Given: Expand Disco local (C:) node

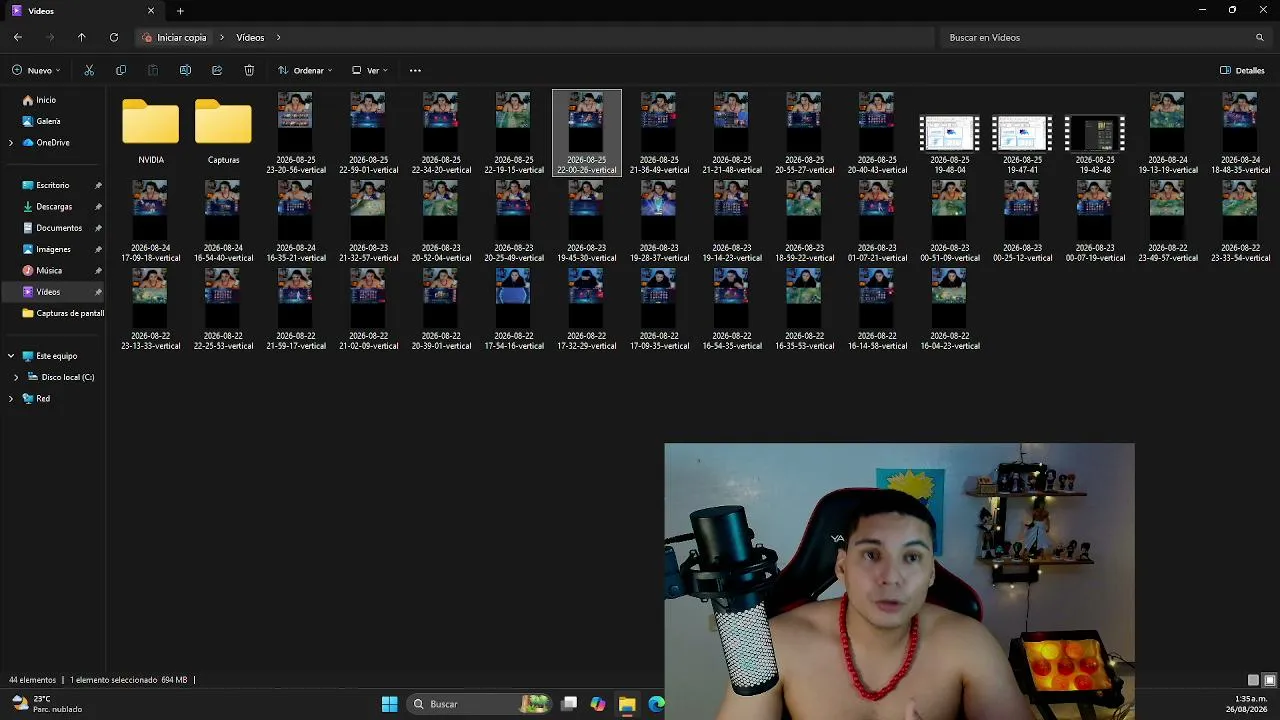Looking at the screenshot, I should click(16, 377).
